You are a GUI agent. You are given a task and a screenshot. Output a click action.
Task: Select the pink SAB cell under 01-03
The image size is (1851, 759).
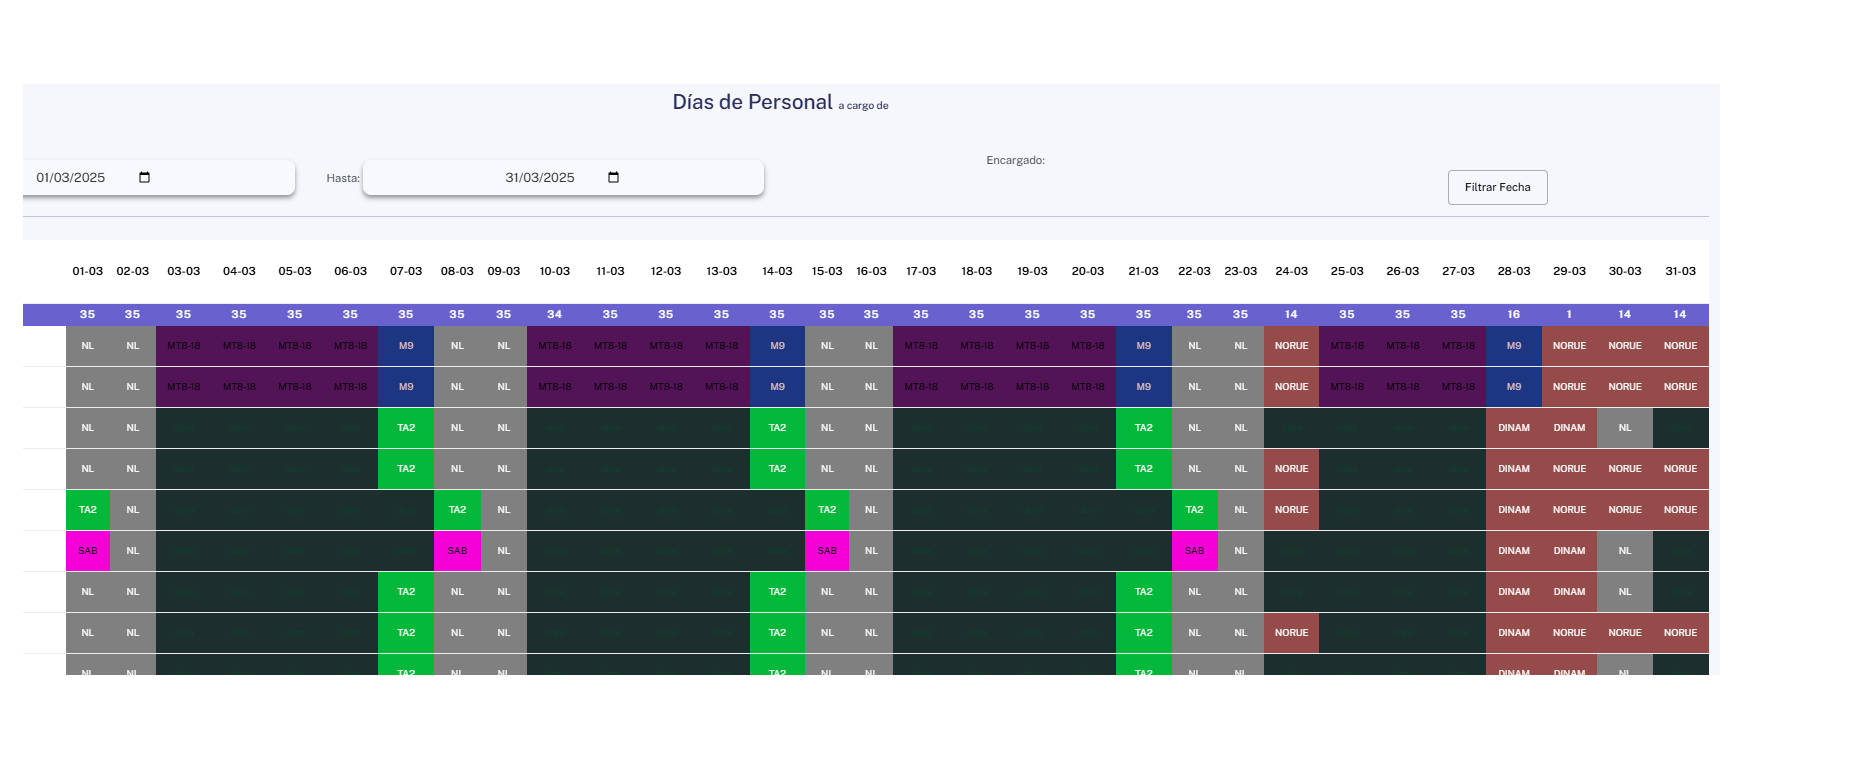(88, 551)
